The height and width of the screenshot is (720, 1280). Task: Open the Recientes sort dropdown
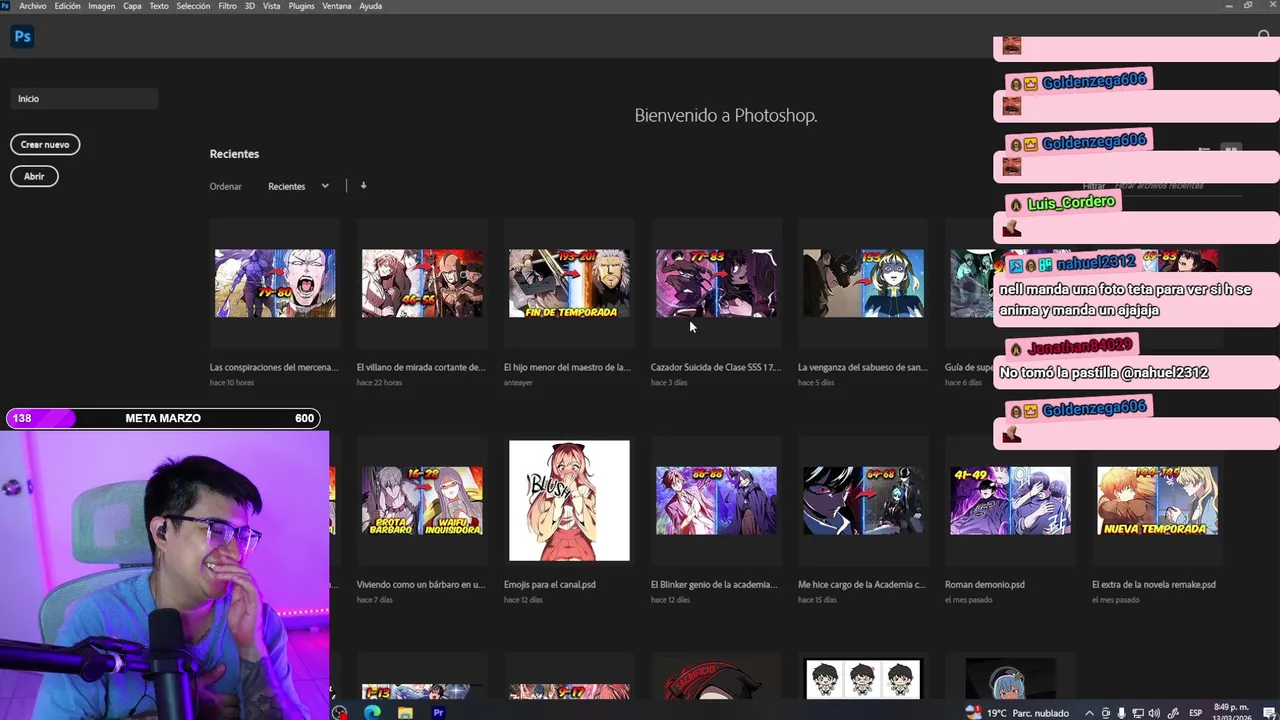298,186
